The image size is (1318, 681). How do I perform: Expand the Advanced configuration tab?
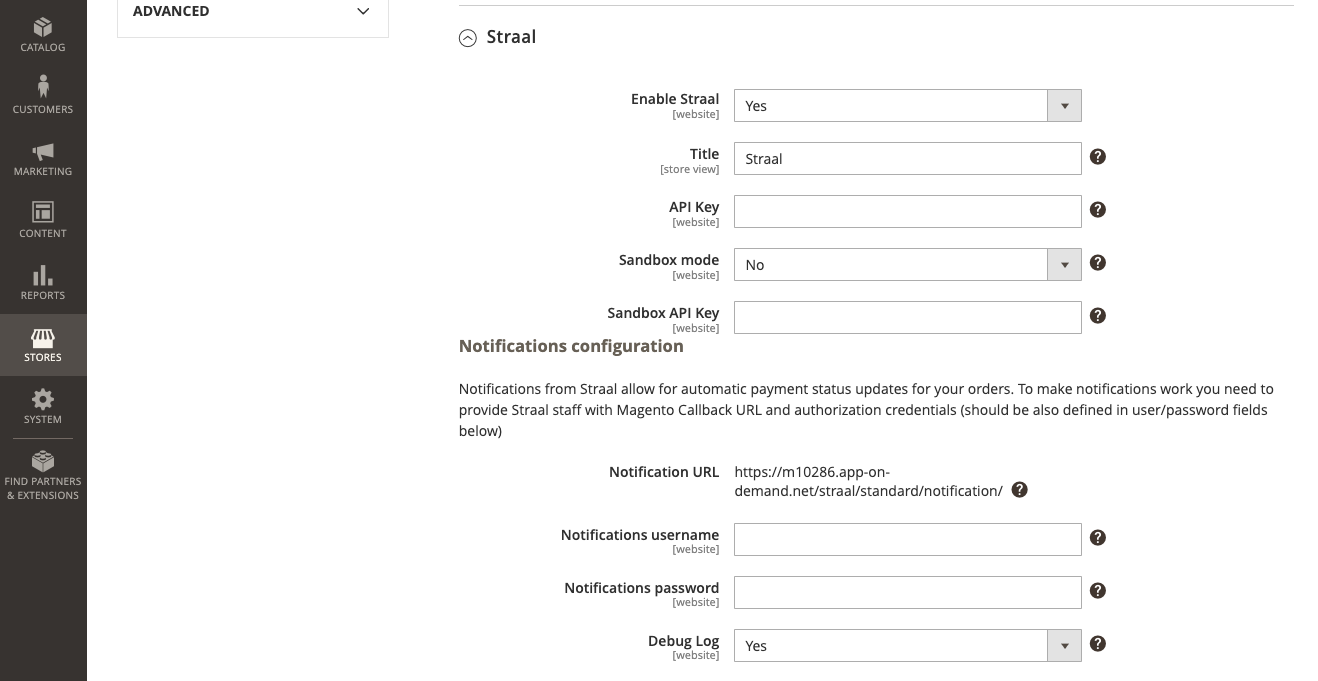tap(253, 11)
